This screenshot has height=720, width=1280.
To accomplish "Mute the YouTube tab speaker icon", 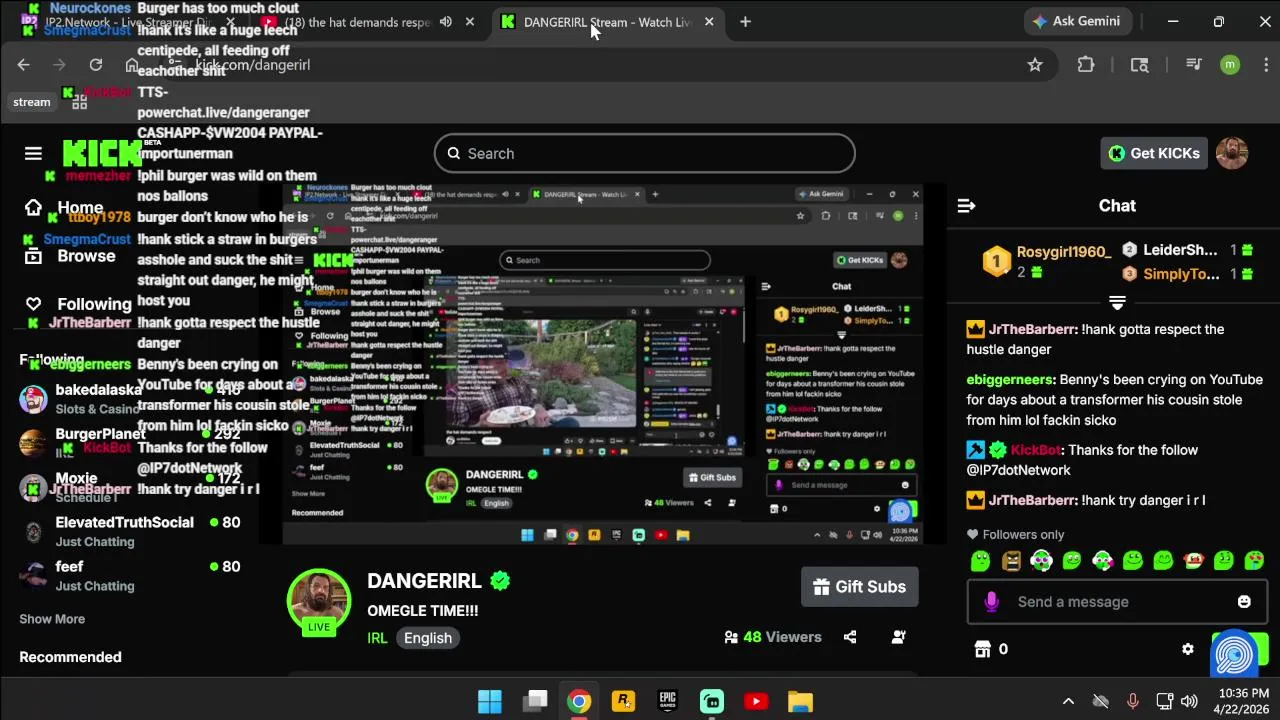I will tap(446, 22).
